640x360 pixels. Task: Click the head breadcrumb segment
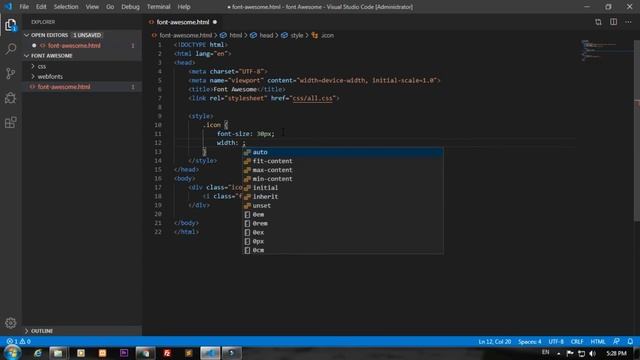(x=262, y=36)
